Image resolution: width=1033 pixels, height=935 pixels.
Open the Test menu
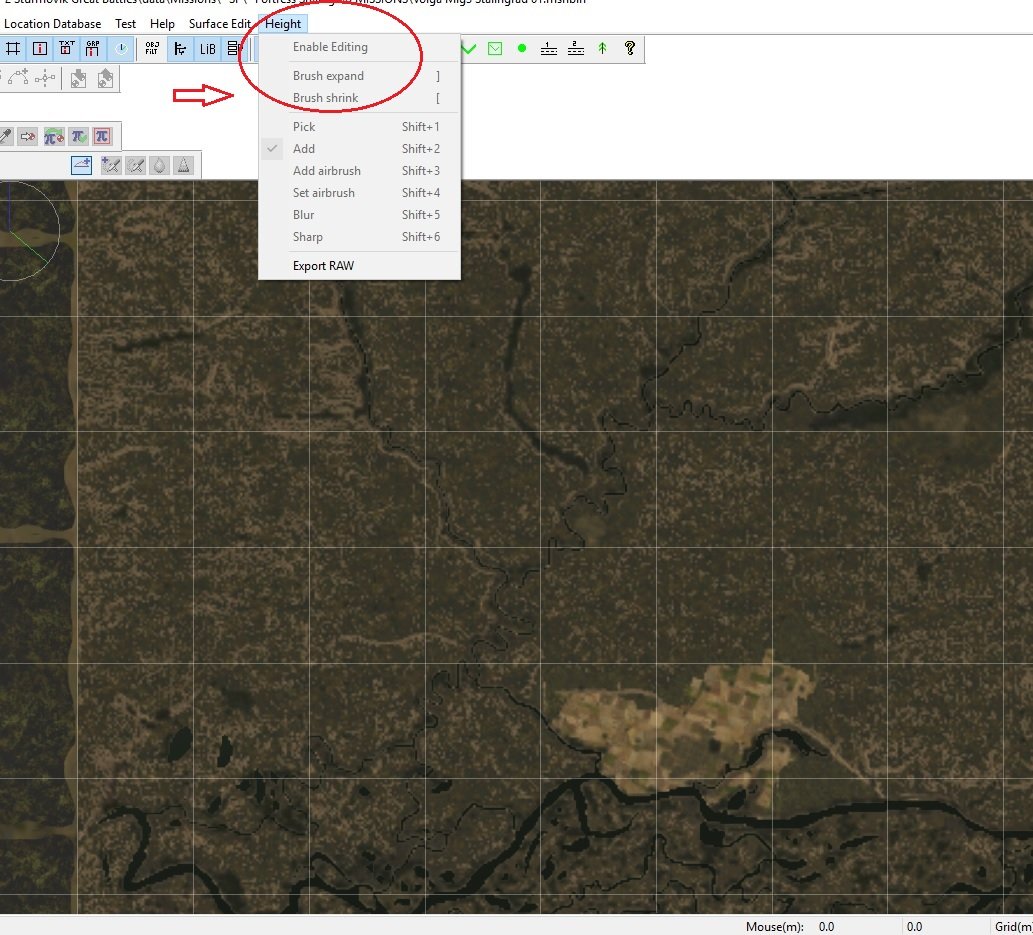(x=125, y=24)
